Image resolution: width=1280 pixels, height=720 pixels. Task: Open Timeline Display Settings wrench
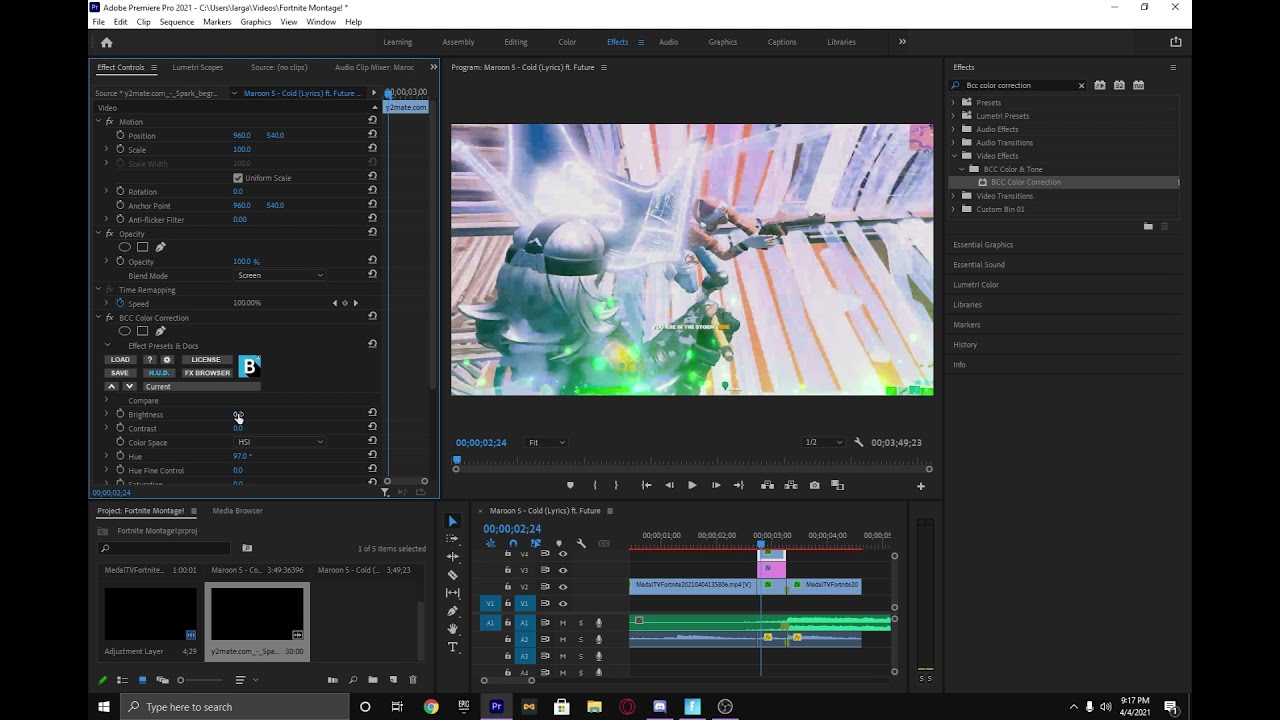(x=581, y=543)
